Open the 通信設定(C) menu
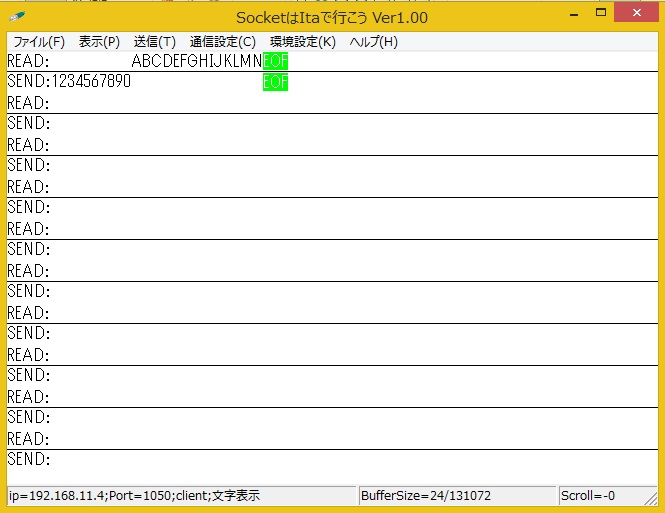The width and height of the screenshot is (665, 513). point(222,42)
